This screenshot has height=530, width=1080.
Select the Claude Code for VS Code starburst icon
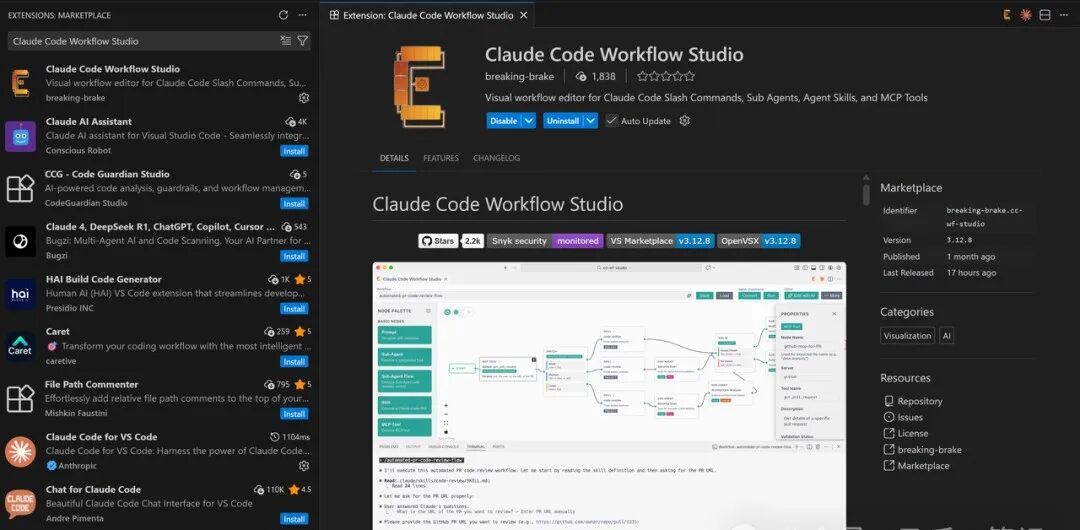point(21,452)
